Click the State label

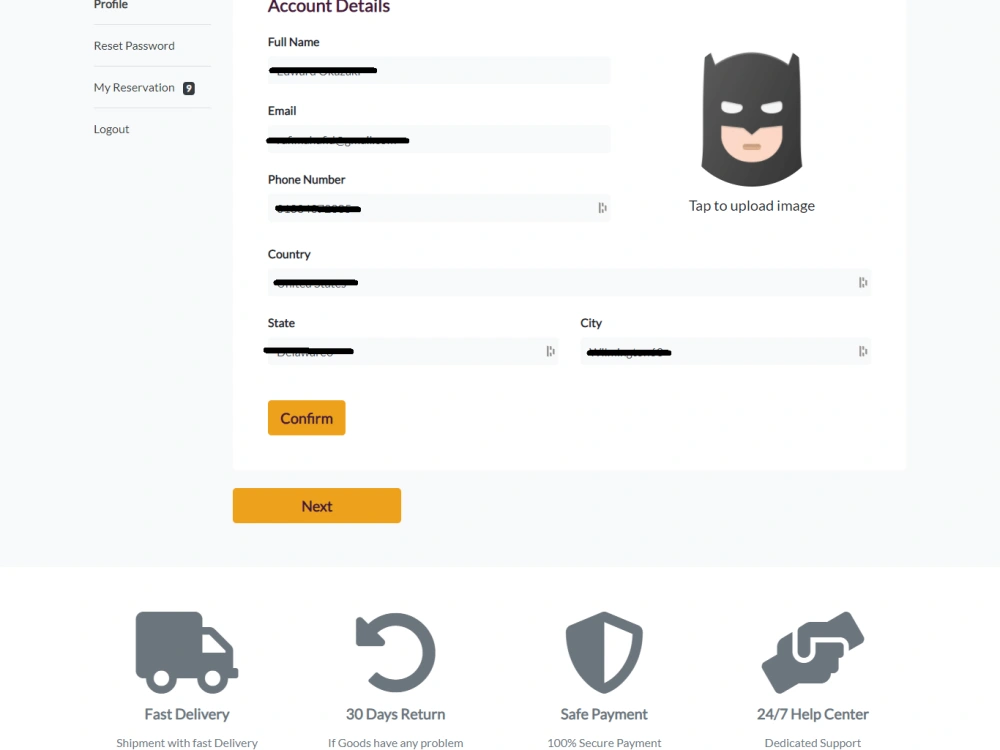281,323
